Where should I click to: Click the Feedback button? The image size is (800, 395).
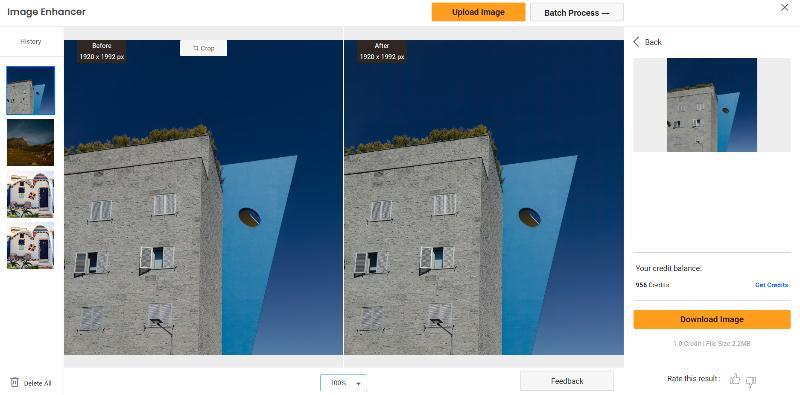567,381
